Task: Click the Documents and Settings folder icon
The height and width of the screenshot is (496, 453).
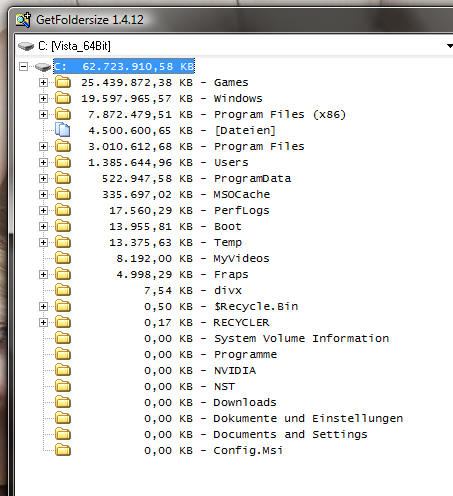Action: click(x=63, y=434)
